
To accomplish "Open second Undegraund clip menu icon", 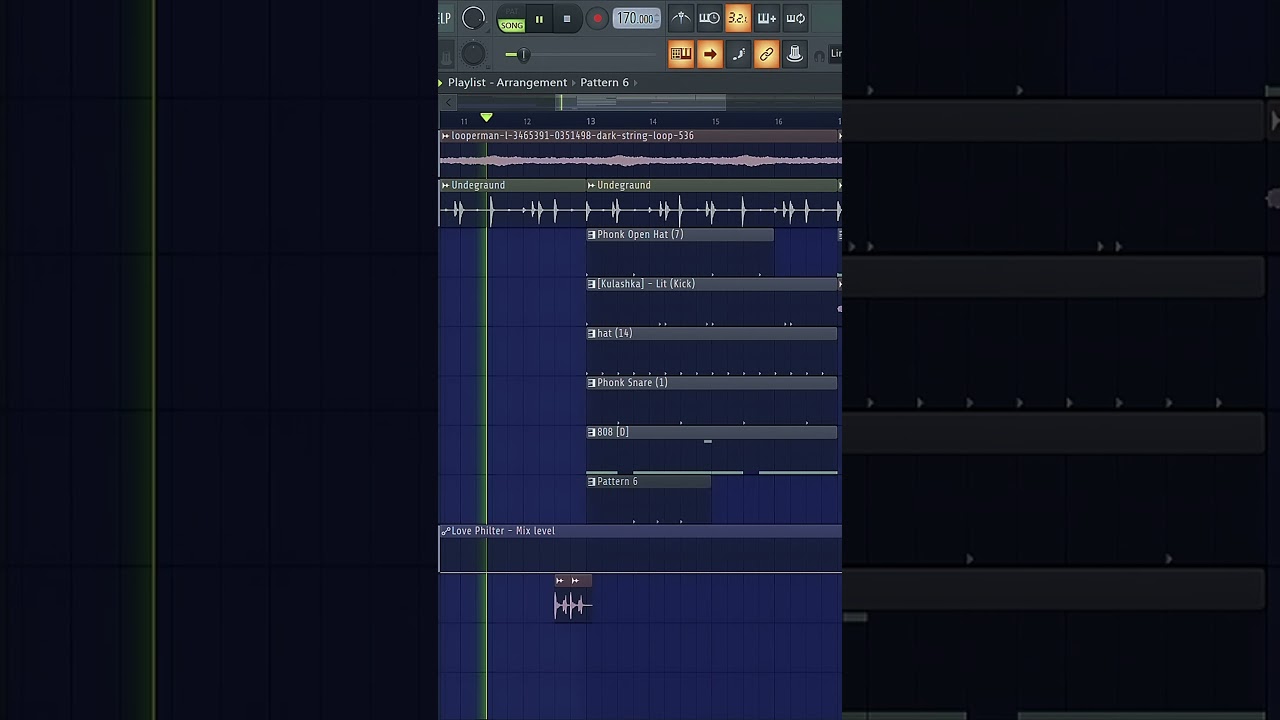I will click(591, 185).
